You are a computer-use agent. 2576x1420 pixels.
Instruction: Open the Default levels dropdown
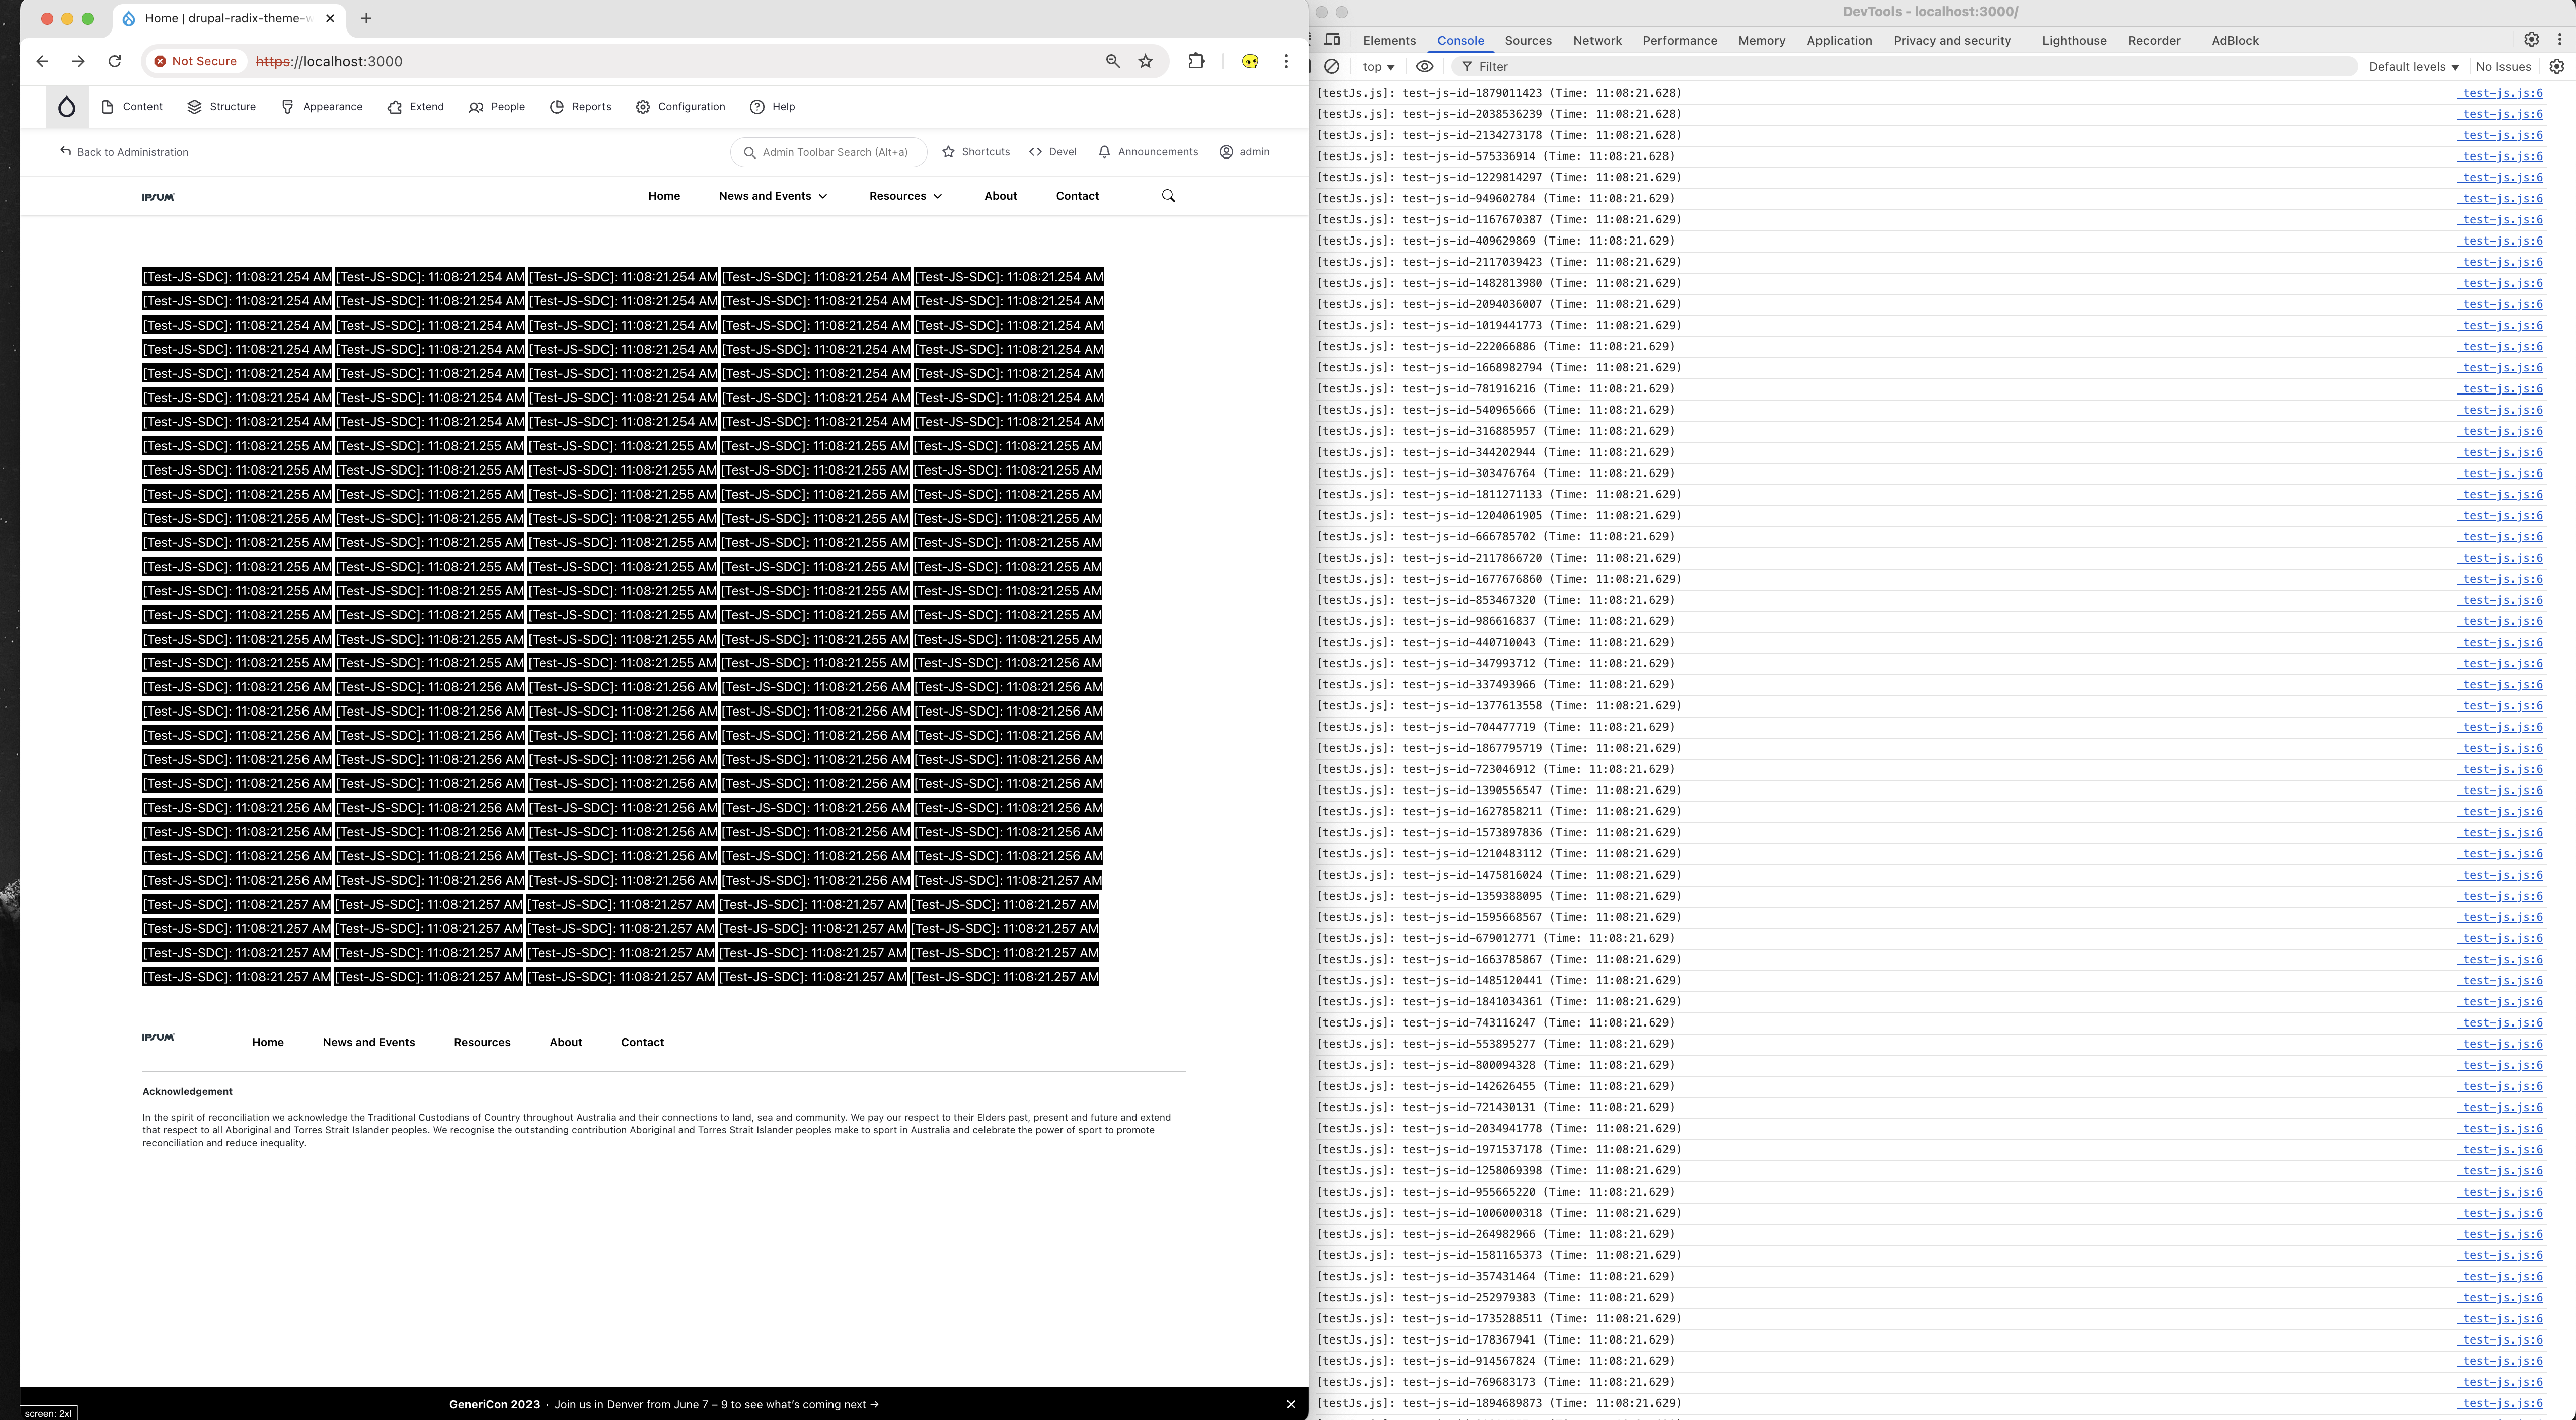click(x=2413, y=67)
